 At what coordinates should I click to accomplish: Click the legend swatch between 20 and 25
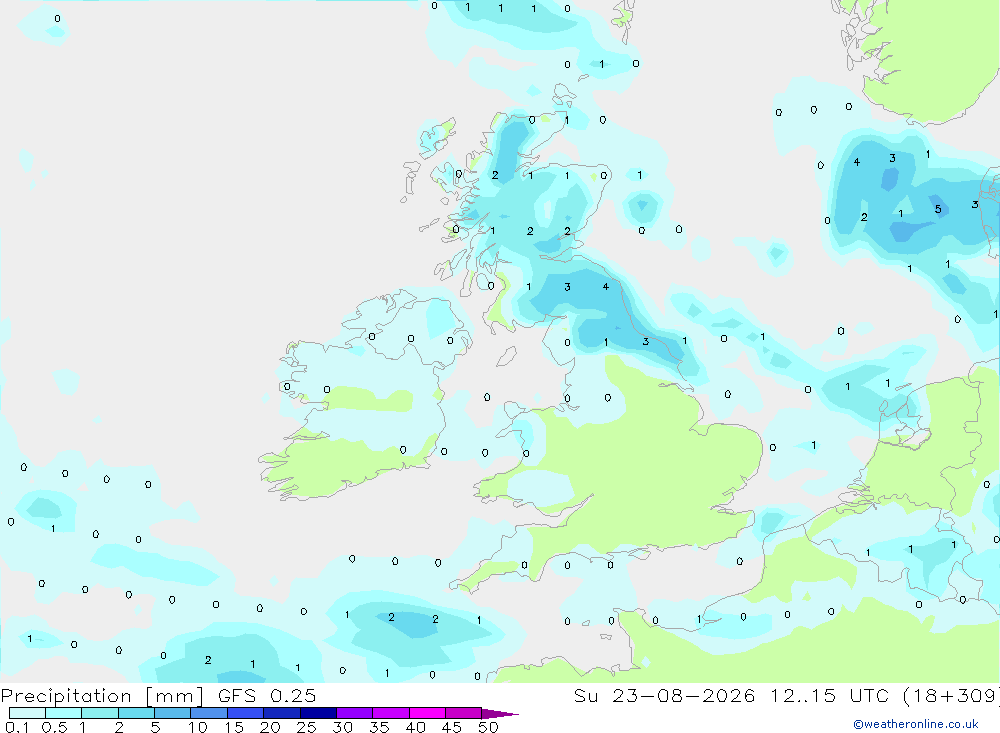[x=282, y=713]
